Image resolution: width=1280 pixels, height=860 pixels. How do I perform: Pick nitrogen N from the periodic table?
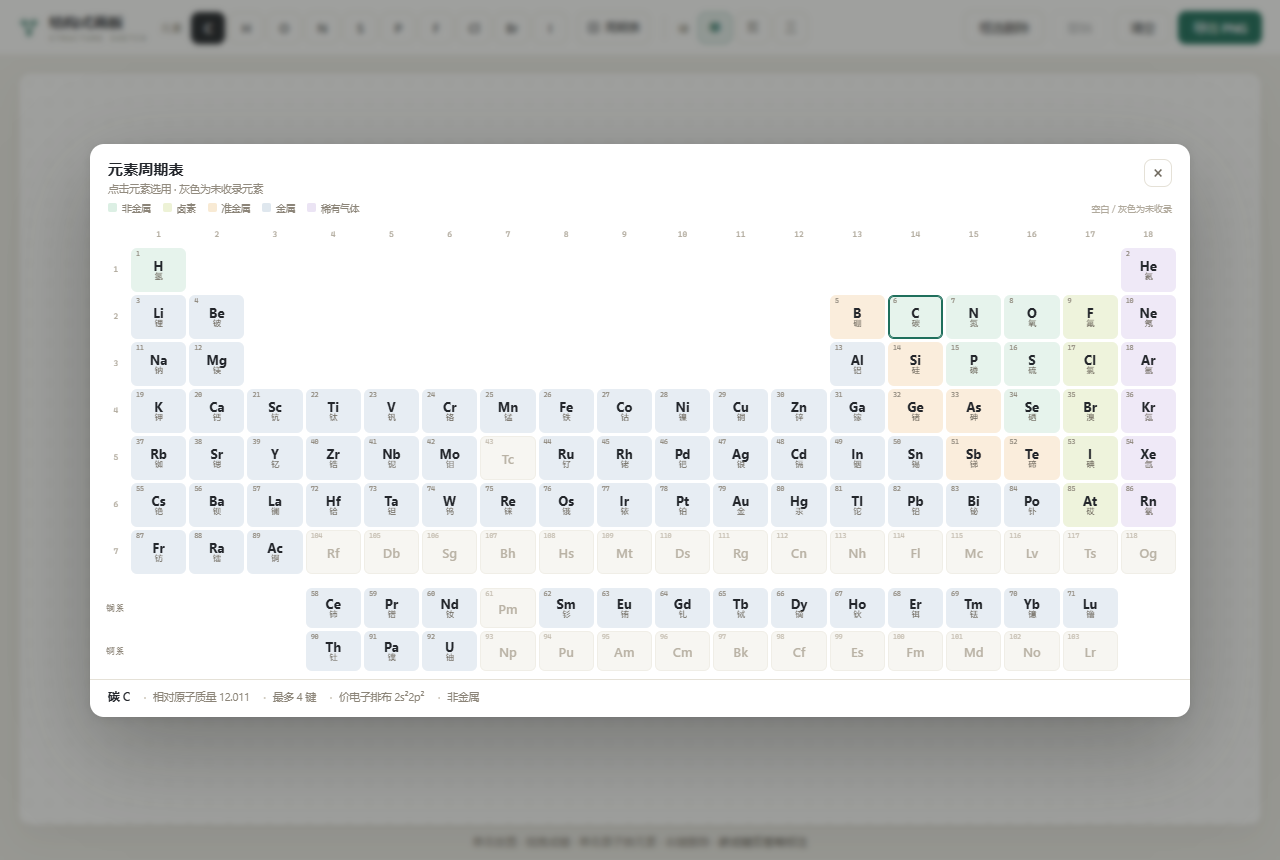click(x=973, y=317)
